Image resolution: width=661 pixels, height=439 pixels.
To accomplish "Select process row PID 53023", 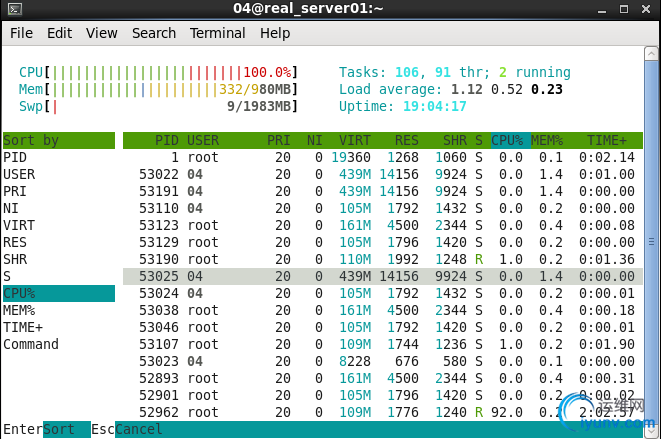I will pyautogui.click(x=383, y=361).
